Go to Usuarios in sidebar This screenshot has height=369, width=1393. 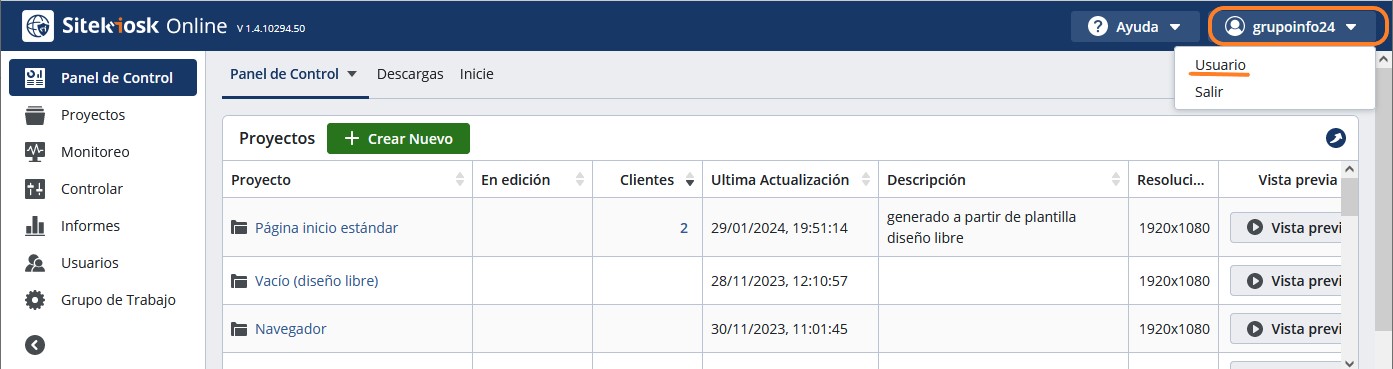[89, 263]
